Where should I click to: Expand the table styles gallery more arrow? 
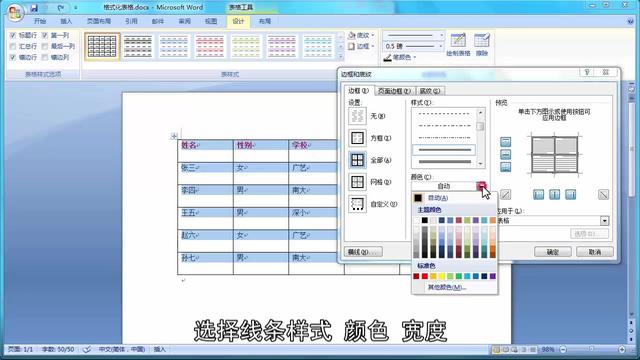(340, 56)
